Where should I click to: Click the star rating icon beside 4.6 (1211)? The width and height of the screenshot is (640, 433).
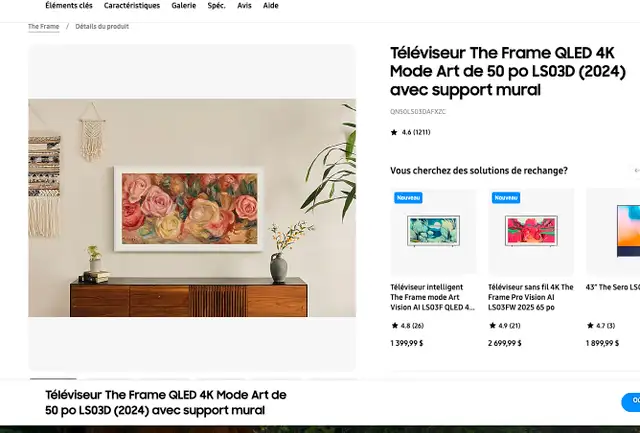pyautogui.click(x=394, y=132)
